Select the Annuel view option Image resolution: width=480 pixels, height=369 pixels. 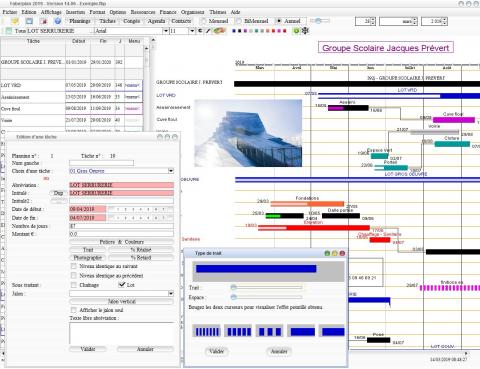click(x=279, y=21)
